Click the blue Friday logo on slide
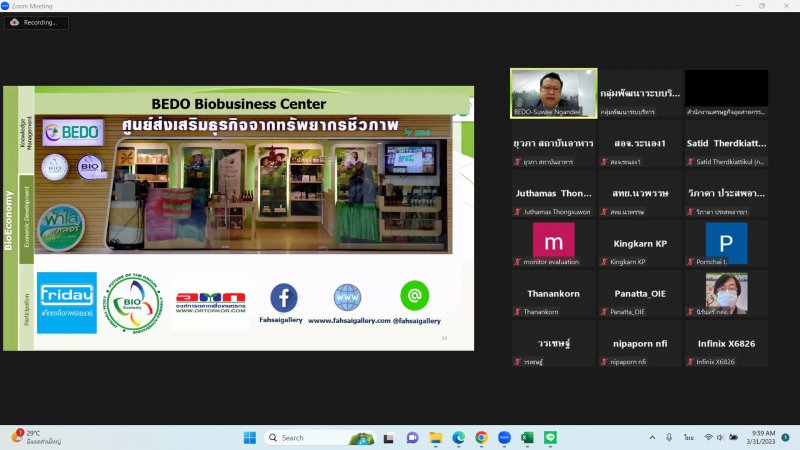 (x=67, y=303)
